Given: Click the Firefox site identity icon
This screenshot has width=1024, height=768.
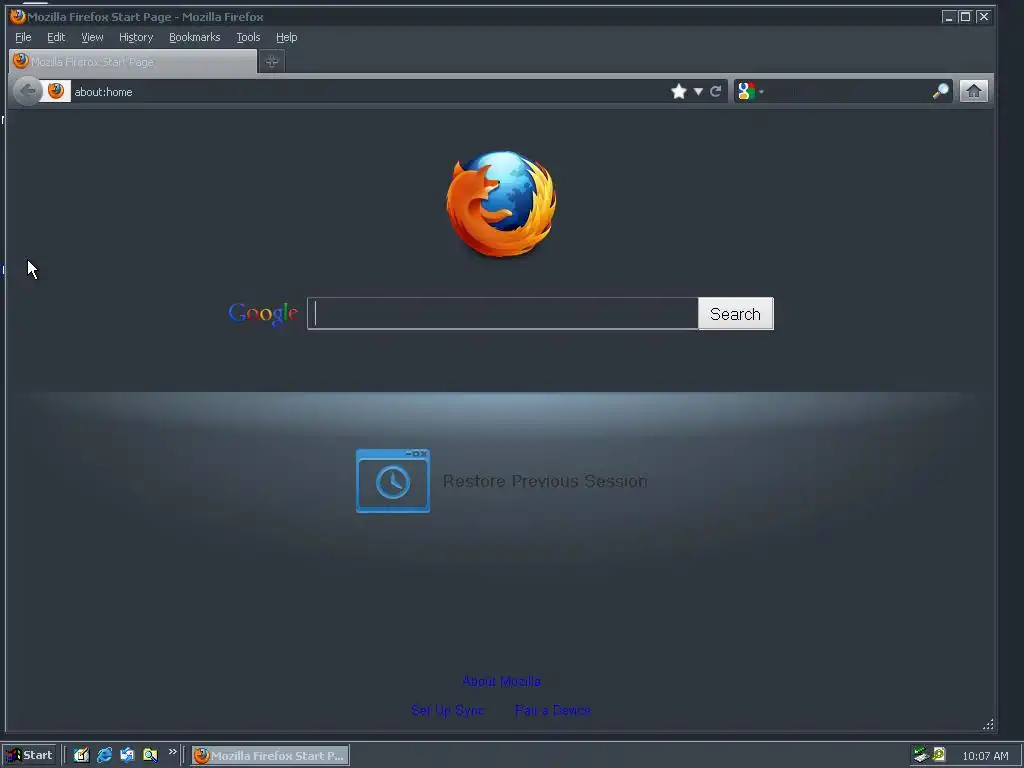Looking at the screenshot, I should (x=56, y=91).
